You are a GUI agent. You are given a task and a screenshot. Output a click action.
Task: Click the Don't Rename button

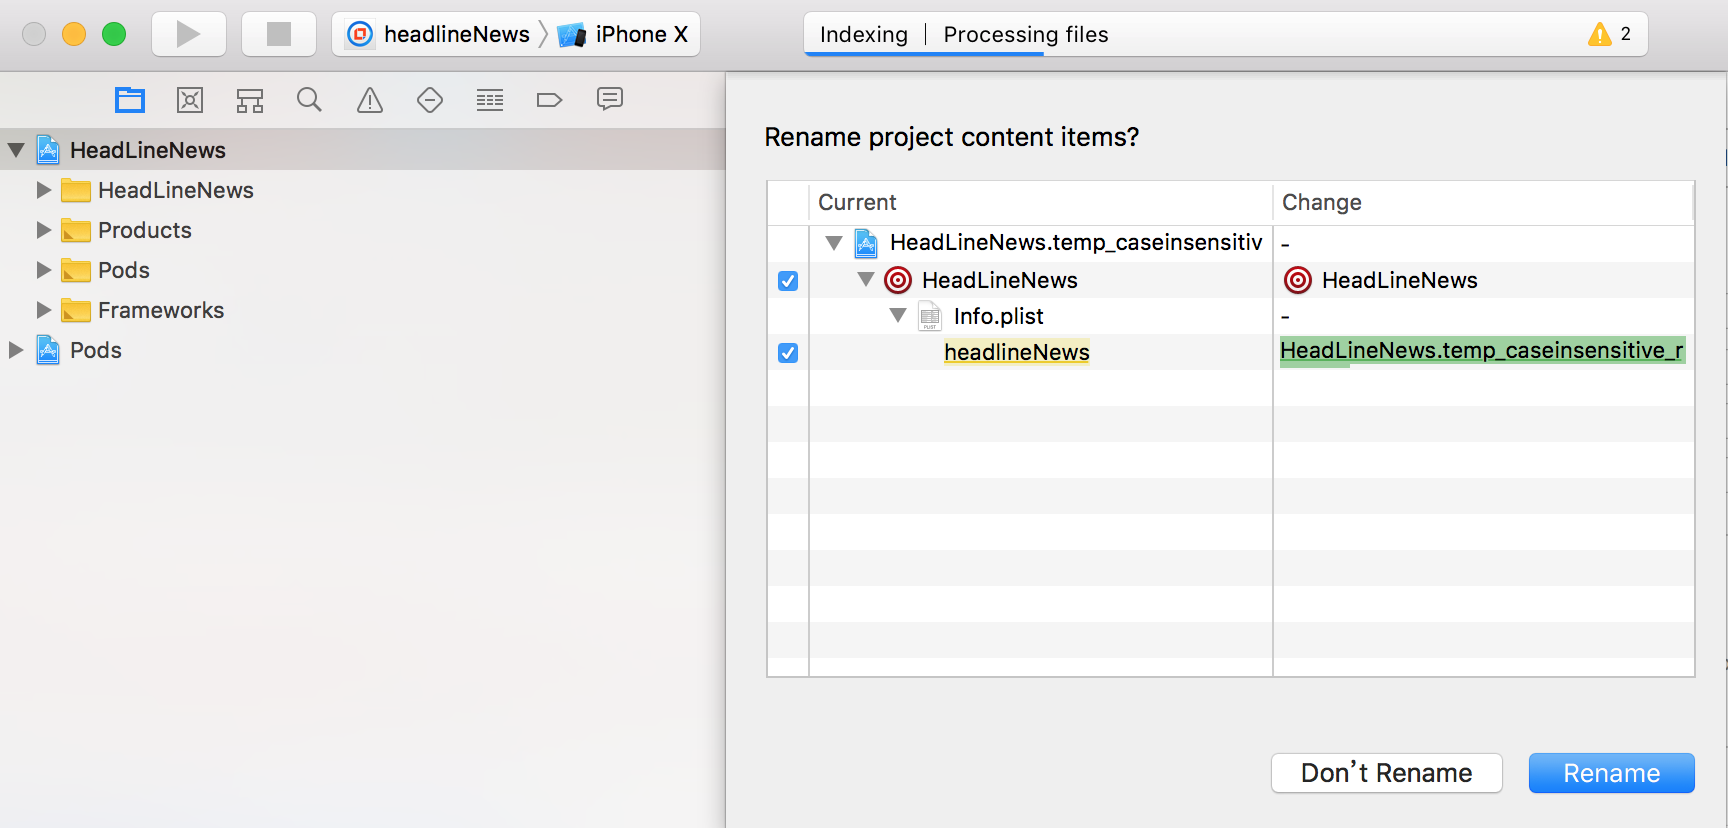[x=1386, y=773]
